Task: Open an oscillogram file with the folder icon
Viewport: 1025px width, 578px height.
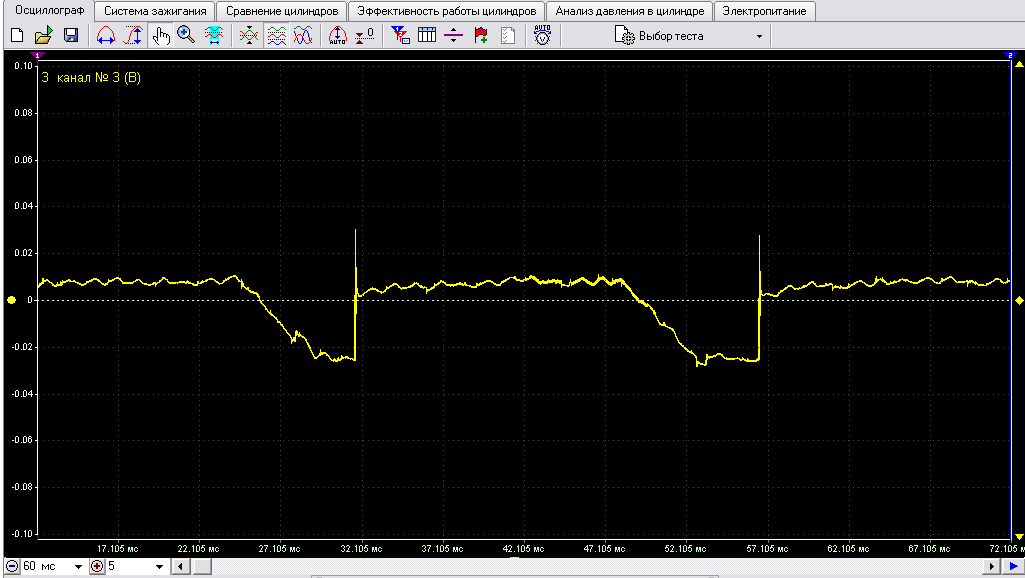Action: [x=44, y=35]
